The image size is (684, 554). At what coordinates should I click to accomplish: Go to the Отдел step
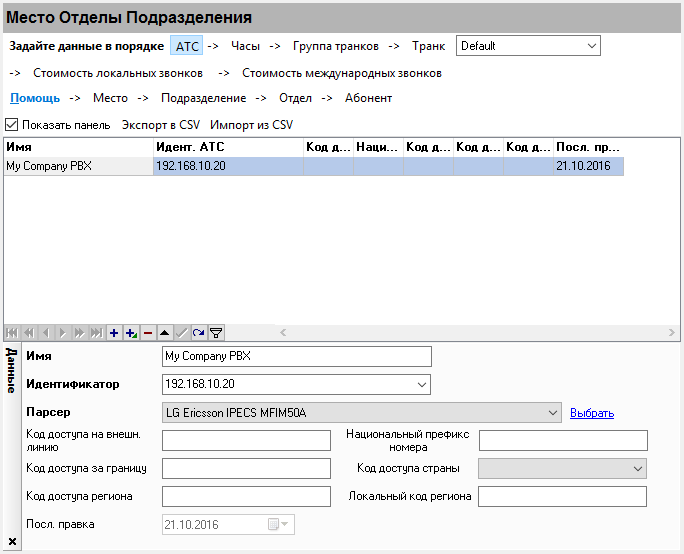tap(295, 98)
